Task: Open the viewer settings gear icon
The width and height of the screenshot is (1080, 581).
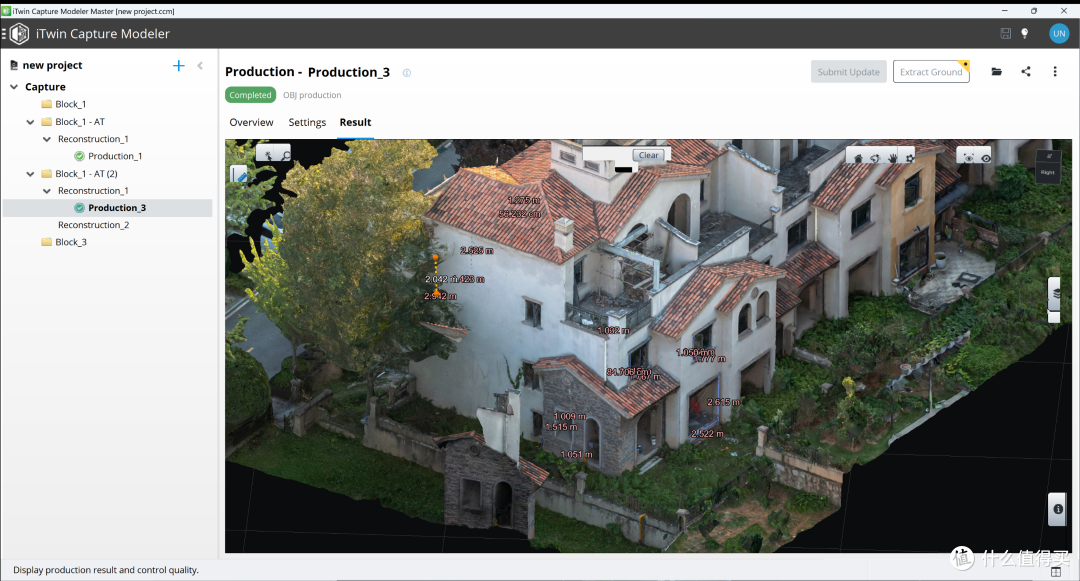Action: click(x=910, y=158)
